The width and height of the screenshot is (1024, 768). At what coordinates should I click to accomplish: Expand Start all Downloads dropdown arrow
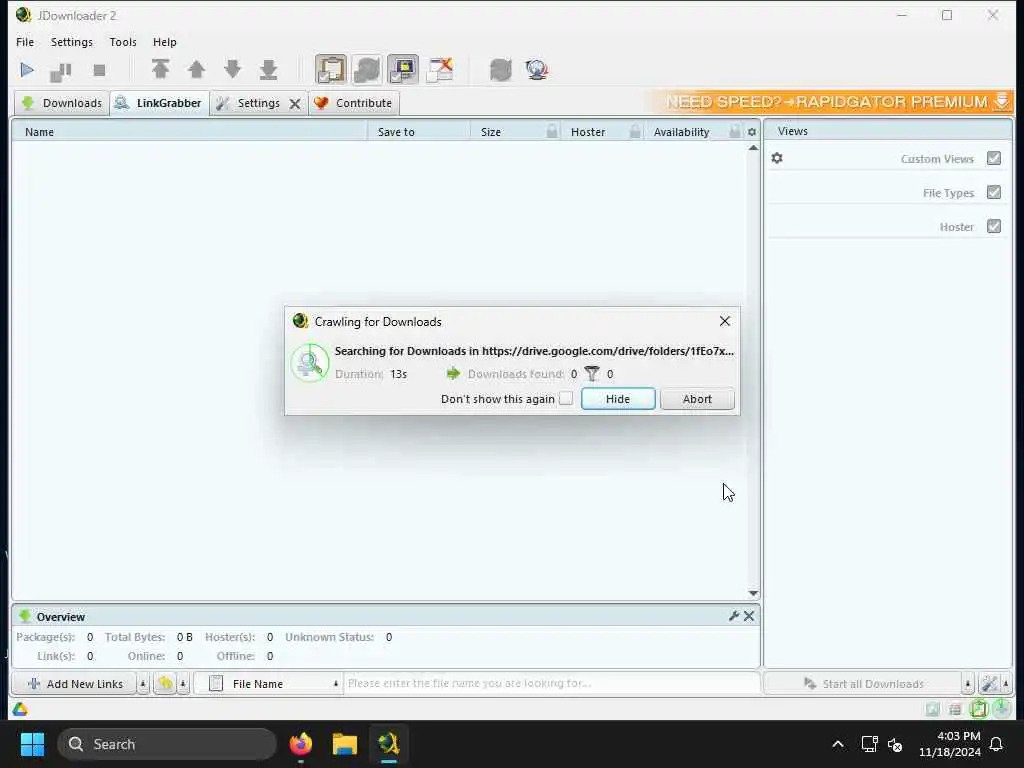click(x=968, y=684)
